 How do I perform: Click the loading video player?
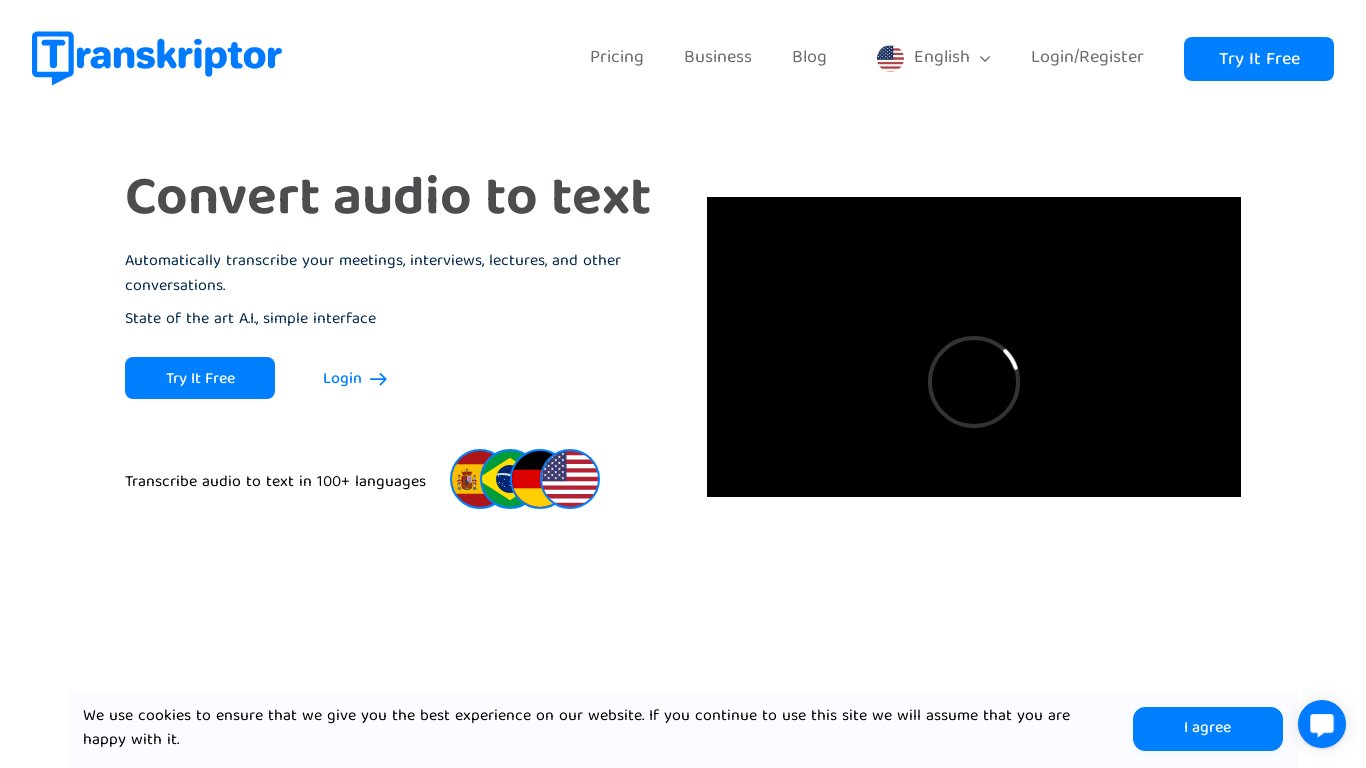(x=974, y=347)
